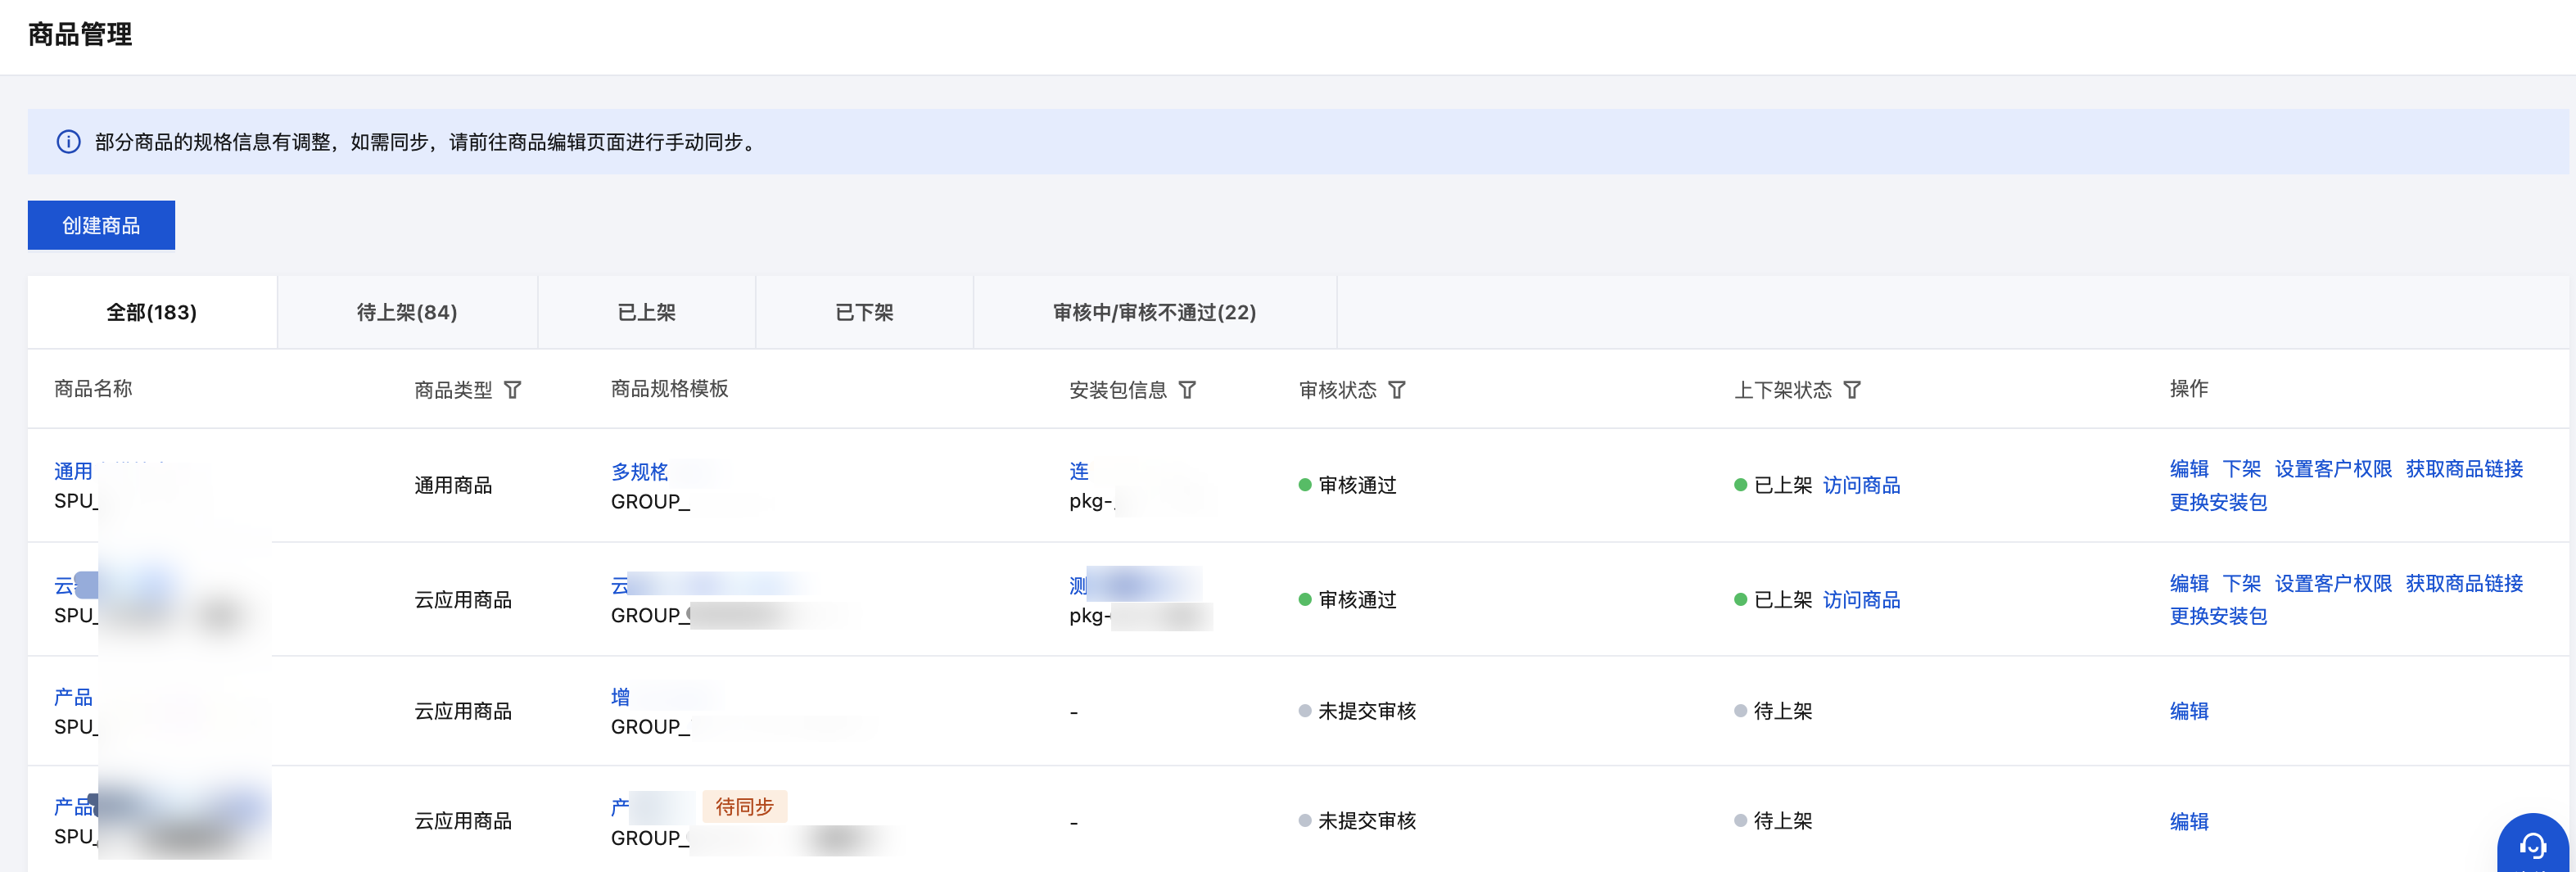Open the customer service headset icon
The height and width of the screenshot is (872, 2576).
coord(2532,846)
